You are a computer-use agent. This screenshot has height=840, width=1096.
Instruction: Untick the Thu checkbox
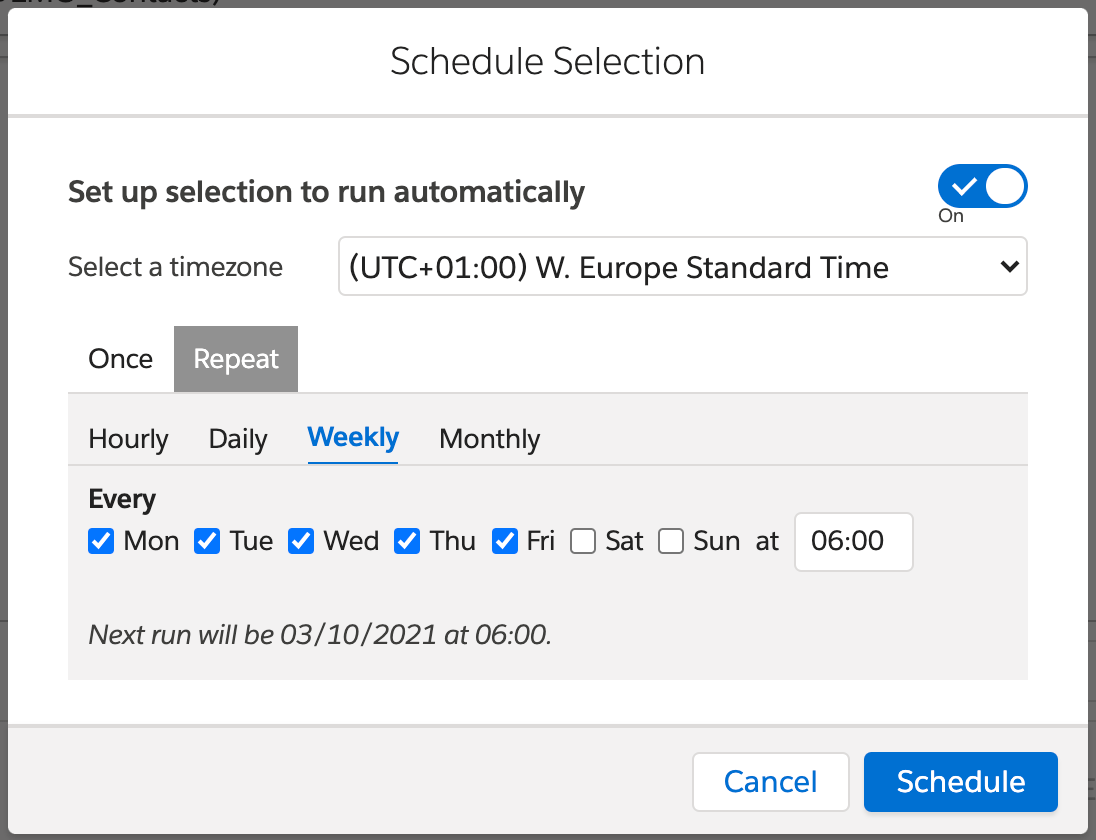[x=407, y=541]
